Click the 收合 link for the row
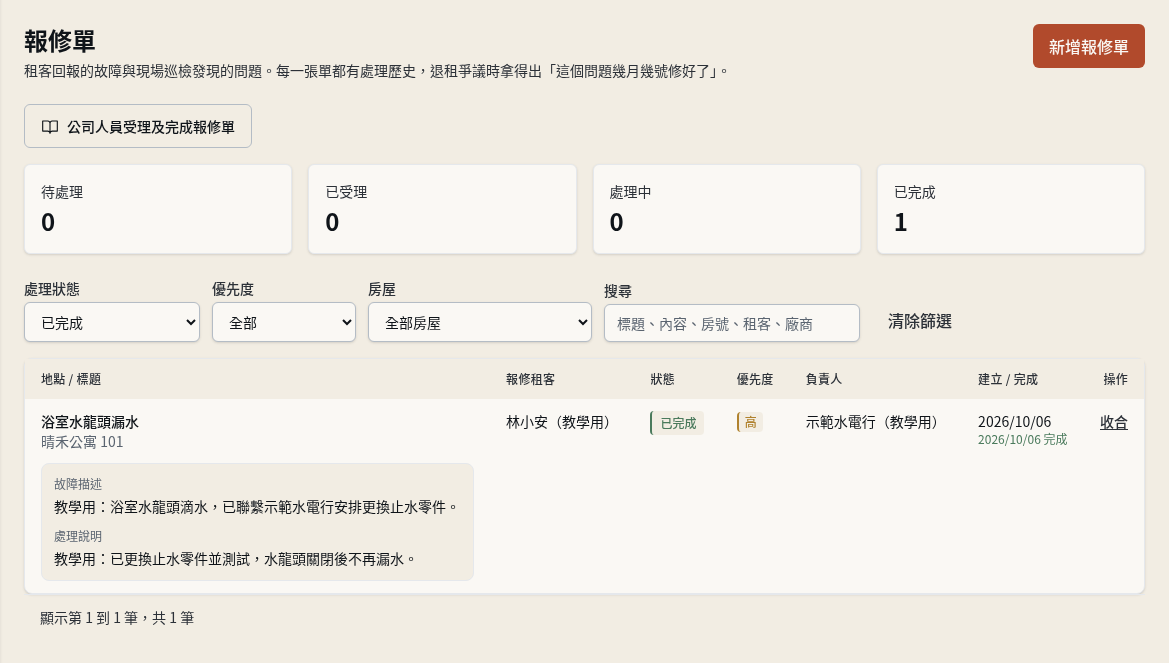Viewport: 1169px width, 663px height. pyautogui.click(x=1114, y=422)
